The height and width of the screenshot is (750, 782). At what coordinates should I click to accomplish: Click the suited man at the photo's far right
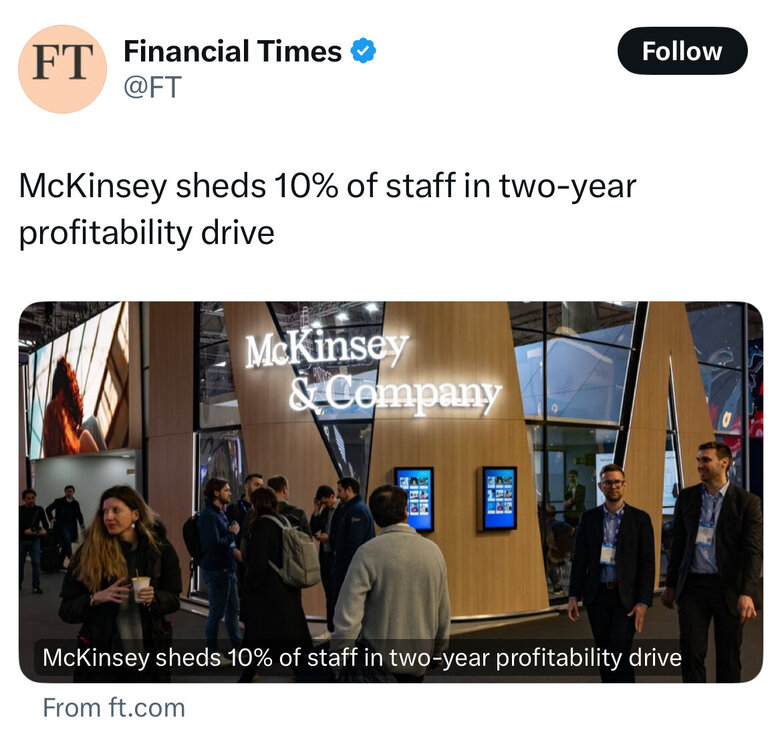714,555
